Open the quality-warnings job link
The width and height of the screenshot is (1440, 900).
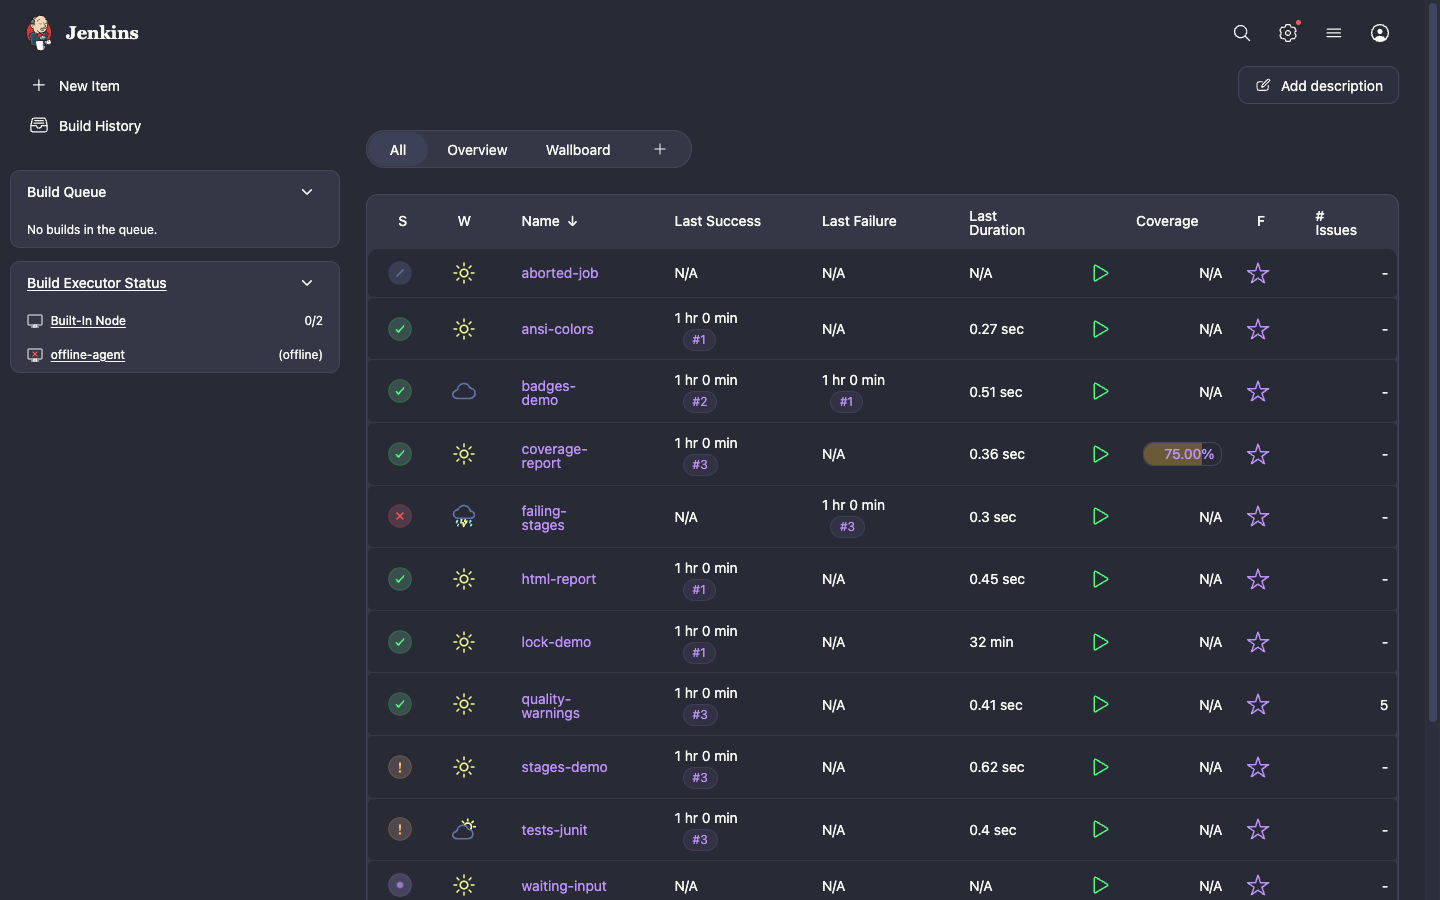(550, 706)
